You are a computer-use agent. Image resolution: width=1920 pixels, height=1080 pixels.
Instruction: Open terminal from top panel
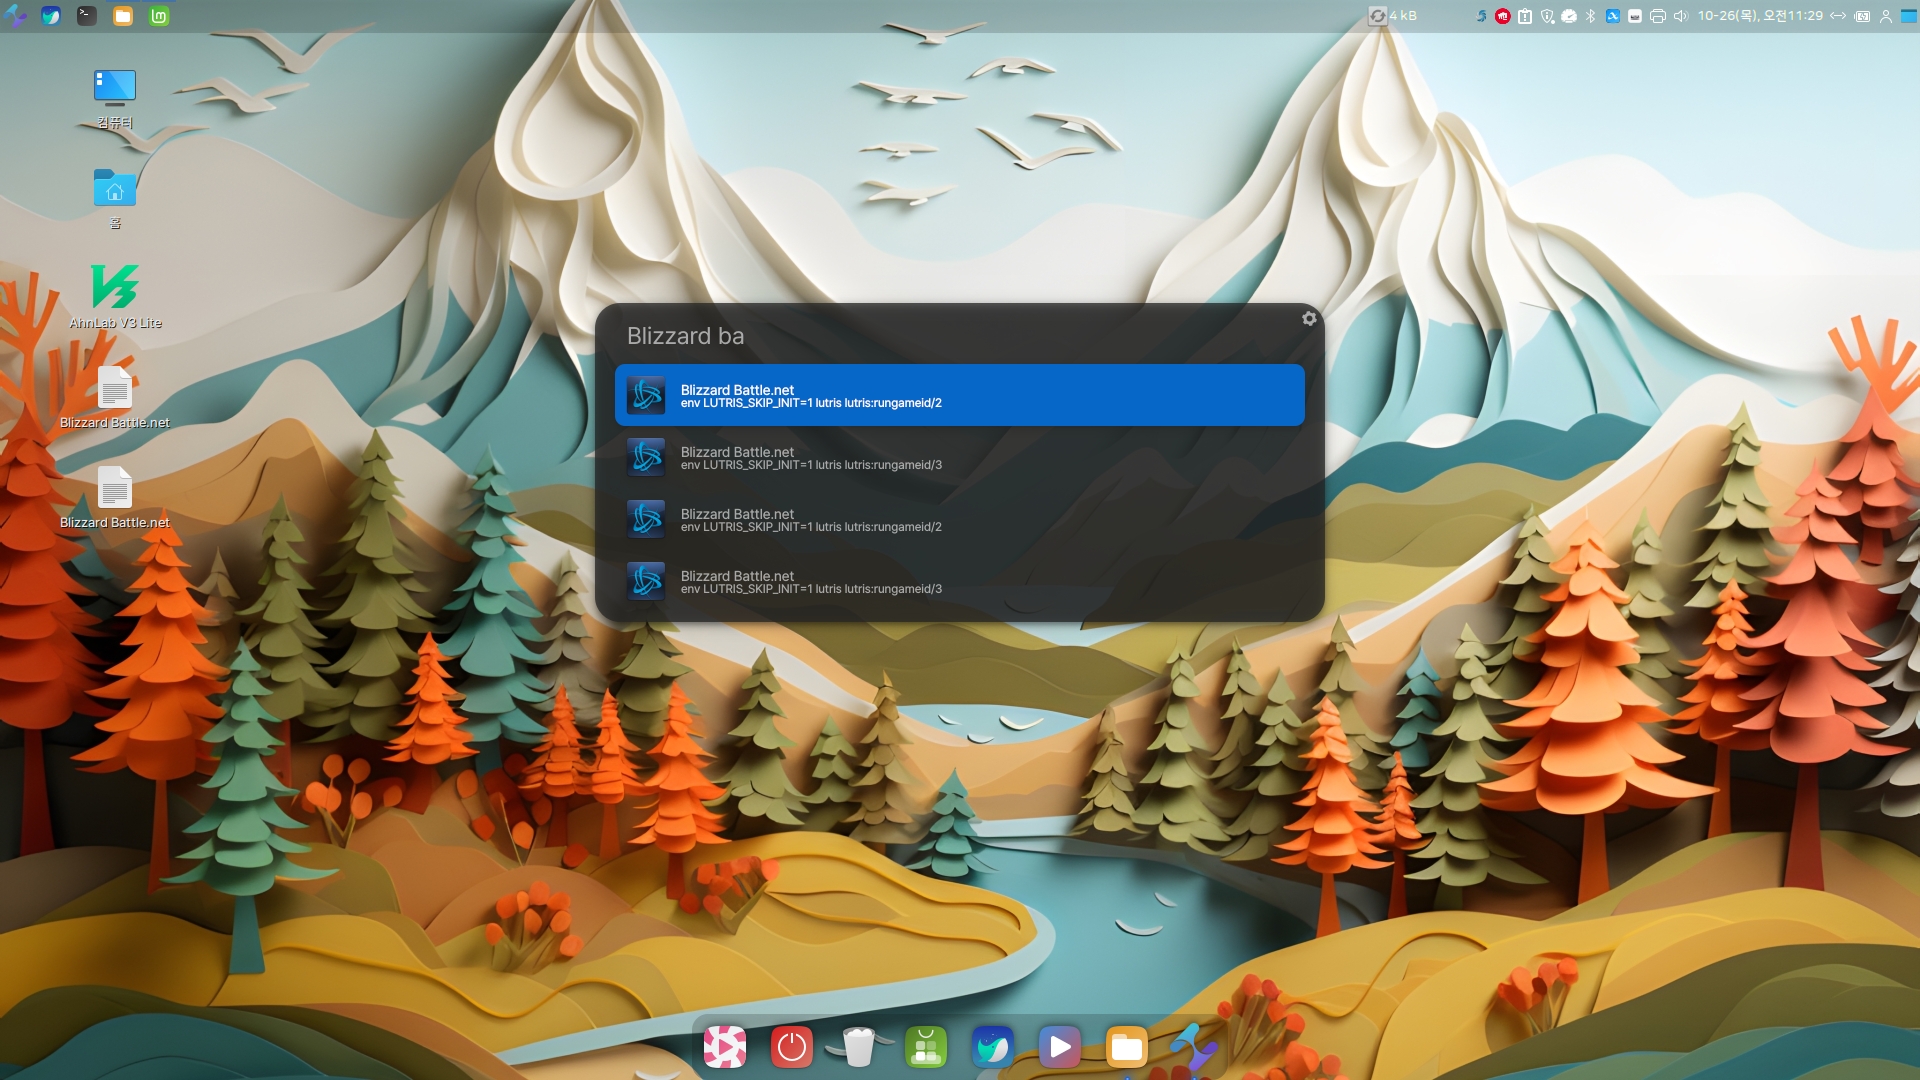tap(87, 16)
